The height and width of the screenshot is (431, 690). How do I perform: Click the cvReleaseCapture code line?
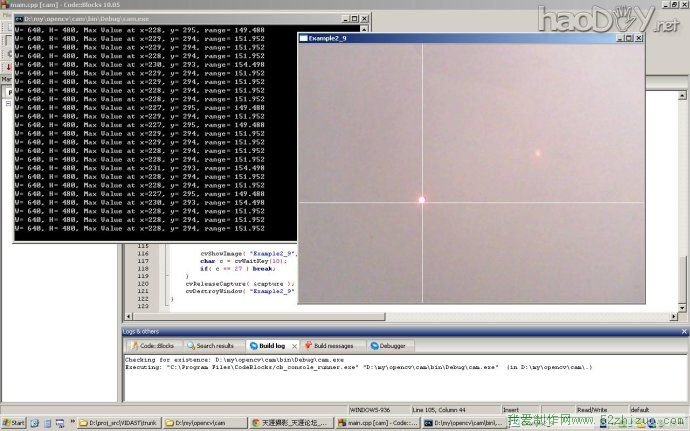coord(245,284)
